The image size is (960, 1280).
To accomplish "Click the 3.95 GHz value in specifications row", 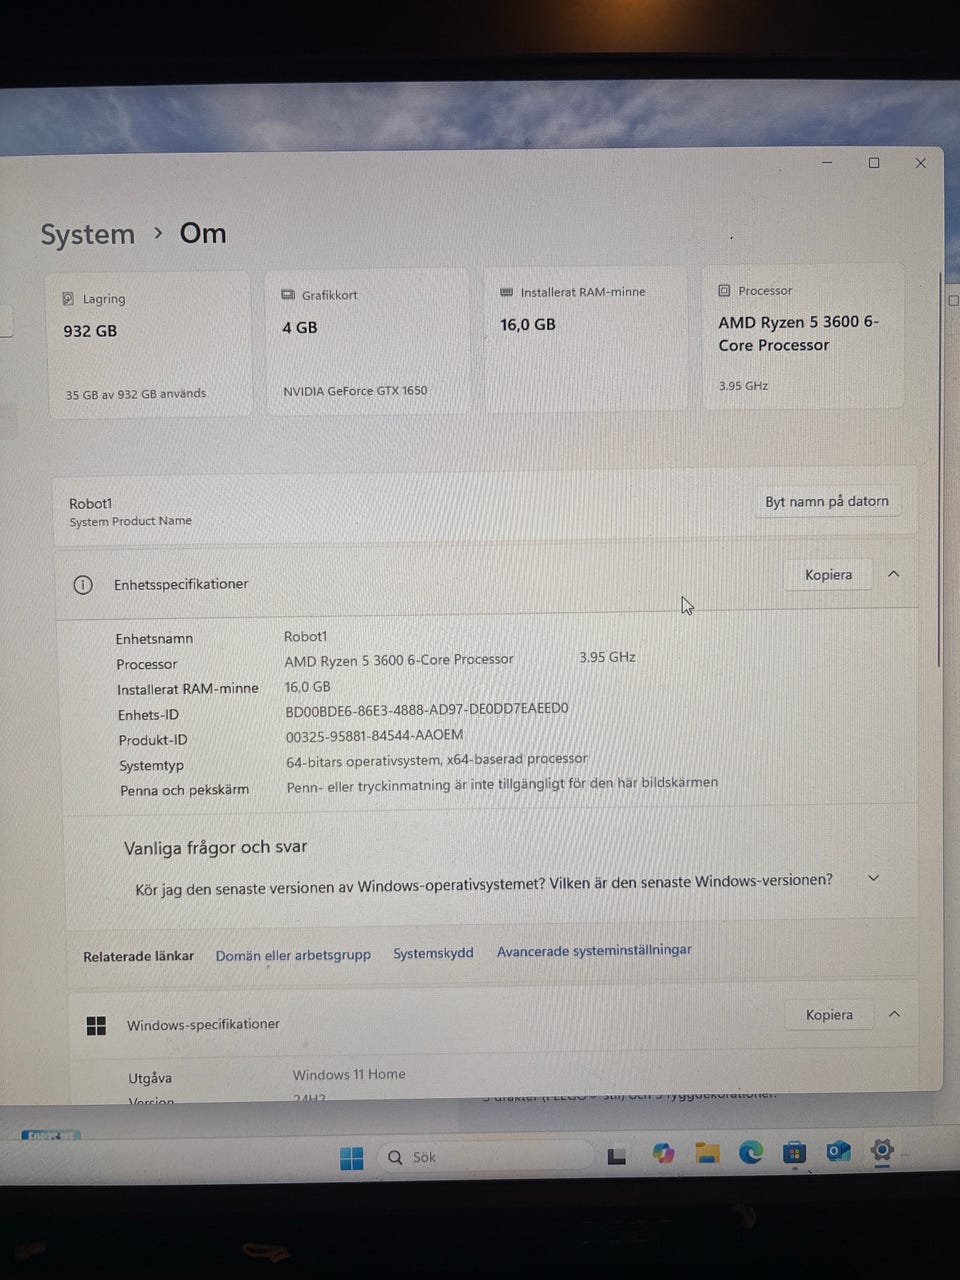I will click(x=607, y=657).
